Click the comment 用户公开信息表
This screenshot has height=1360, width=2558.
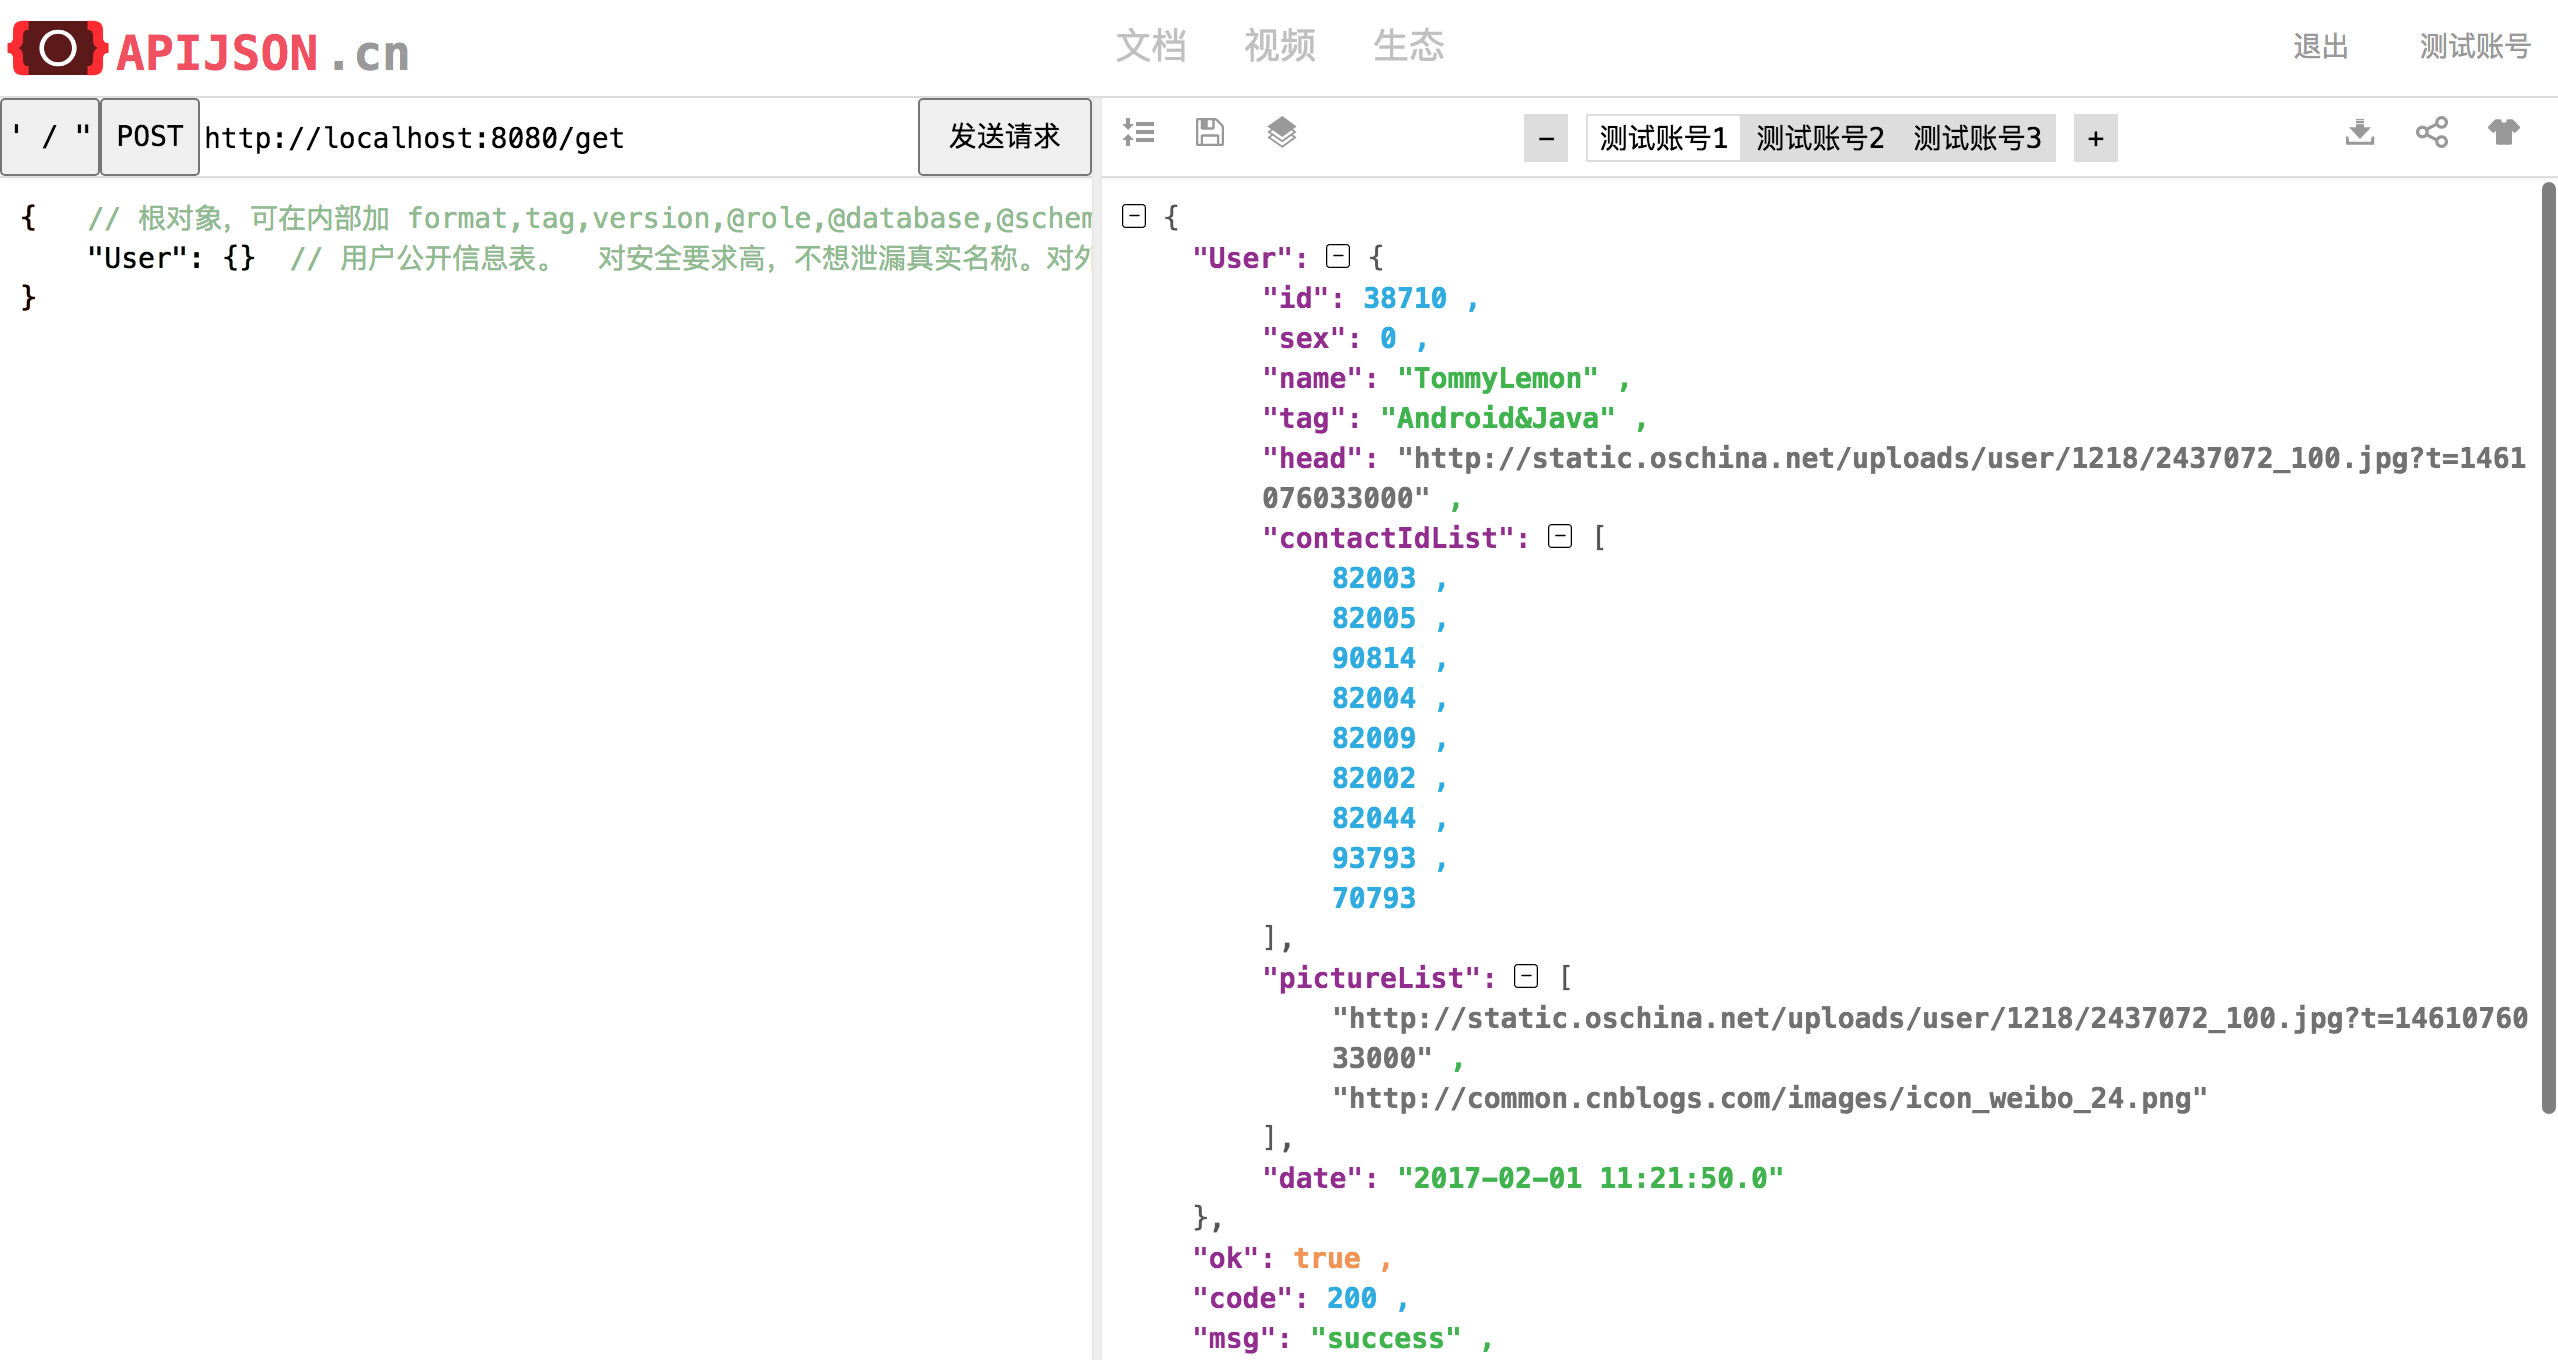coord(690,258)
